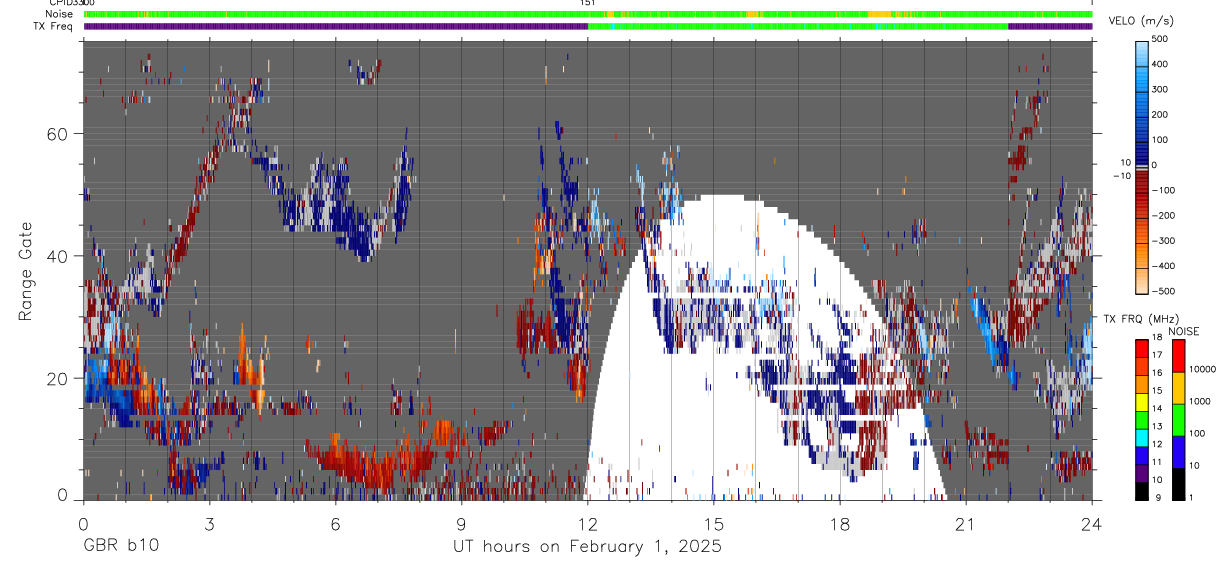This screenshot has height=567, width=1228.
Task: Click the 12 MHz tick label
Action: click(1157, 444)
